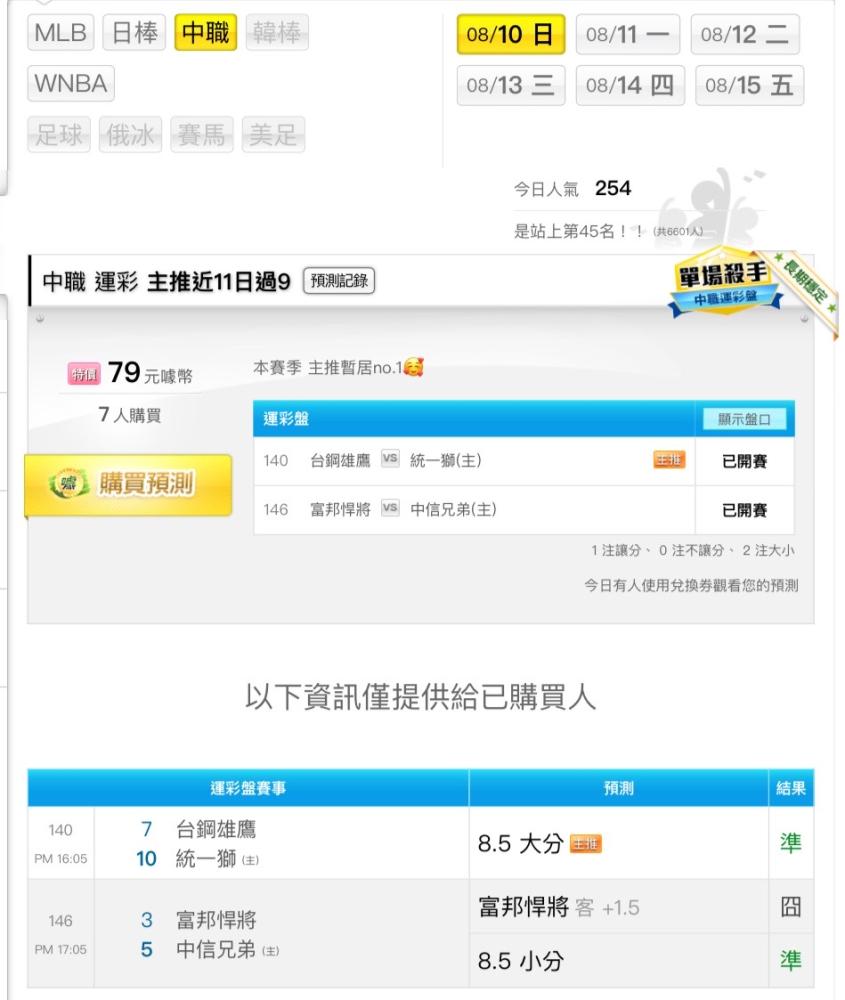Screen dimensions: 845x1000
Task: Click VS icon between 台鋼雄鷹 and 統一獅
Action: 390,459
